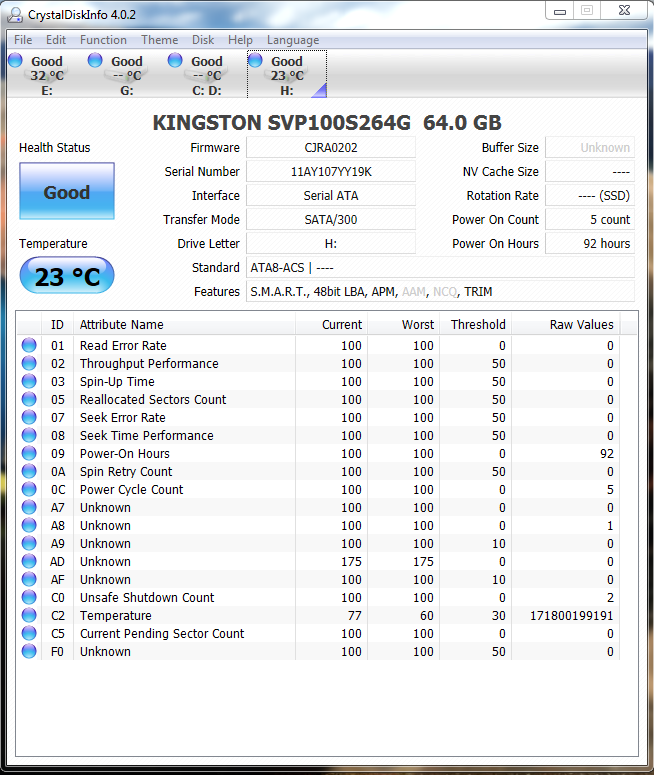
Task: Click the Rotation Rate field (SSD)
Action: (x=590, y=195)
